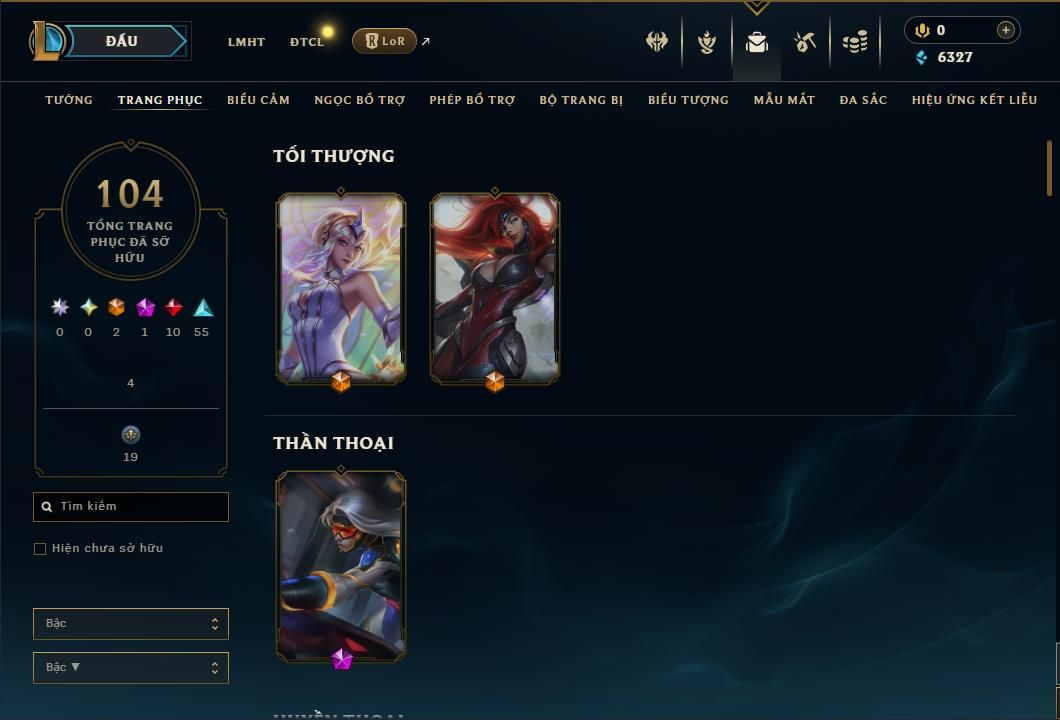Open the Loot hammer icon
The width and height of the screenshot is (1060, 720).
point(805,42)
